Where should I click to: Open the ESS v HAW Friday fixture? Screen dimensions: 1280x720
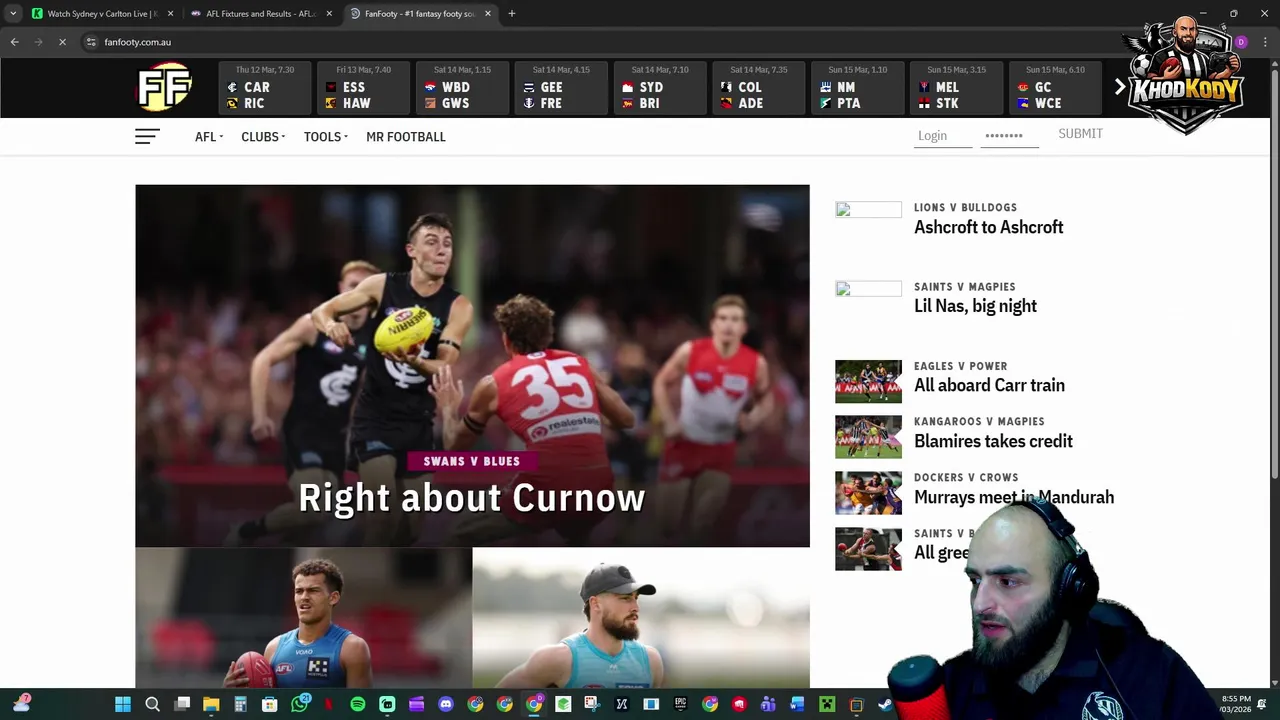pyautogui.click(x=363, y=88)
